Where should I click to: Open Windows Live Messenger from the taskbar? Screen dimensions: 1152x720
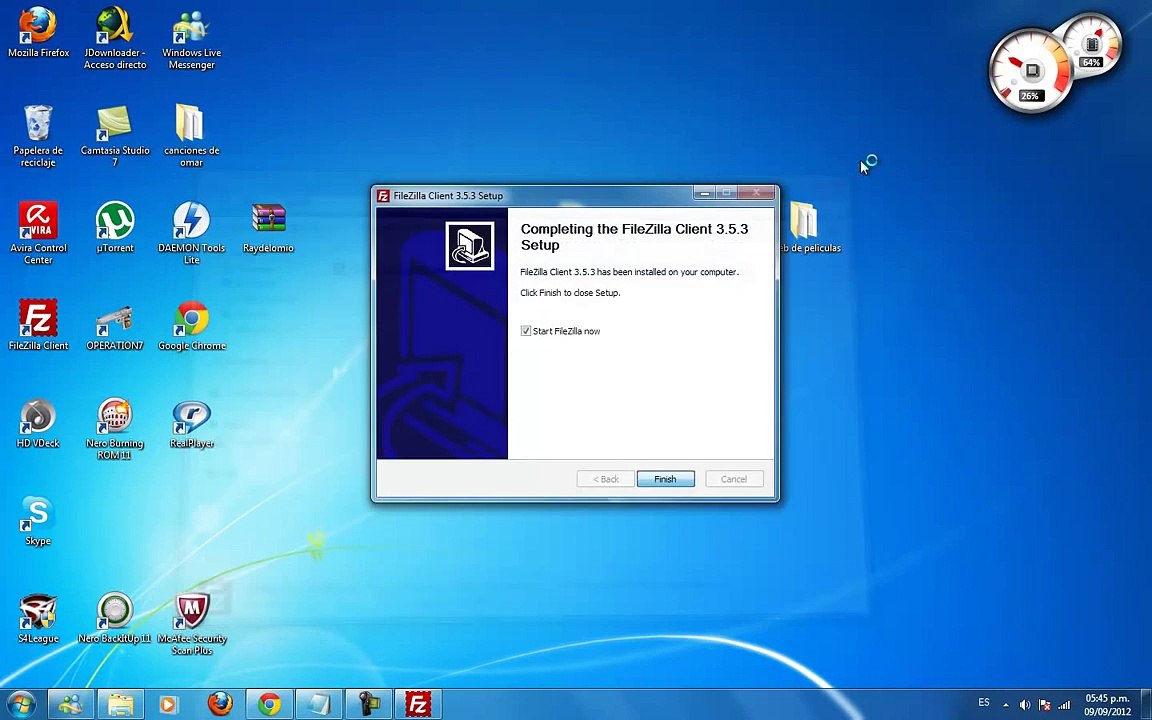[71, 705]
